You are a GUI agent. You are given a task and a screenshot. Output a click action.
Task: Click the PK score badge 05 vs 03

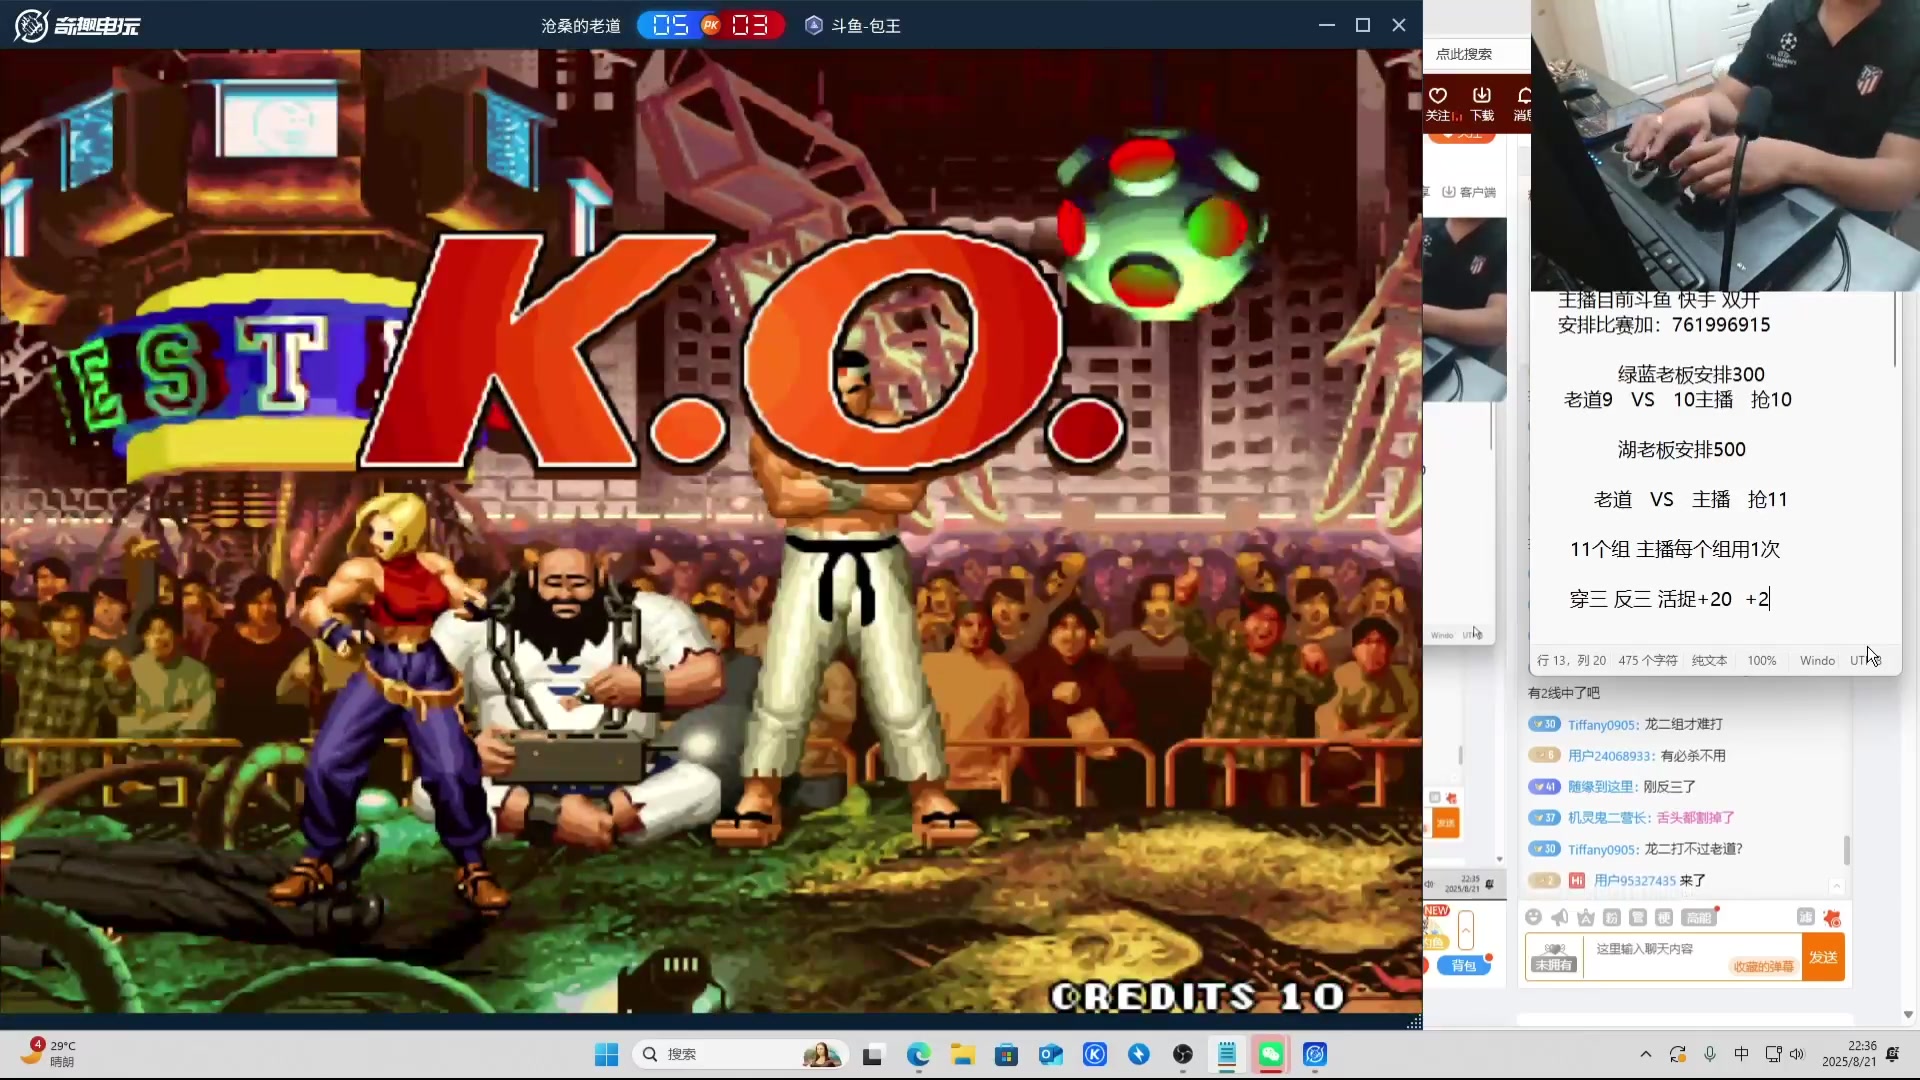click(x=711, y=25)
